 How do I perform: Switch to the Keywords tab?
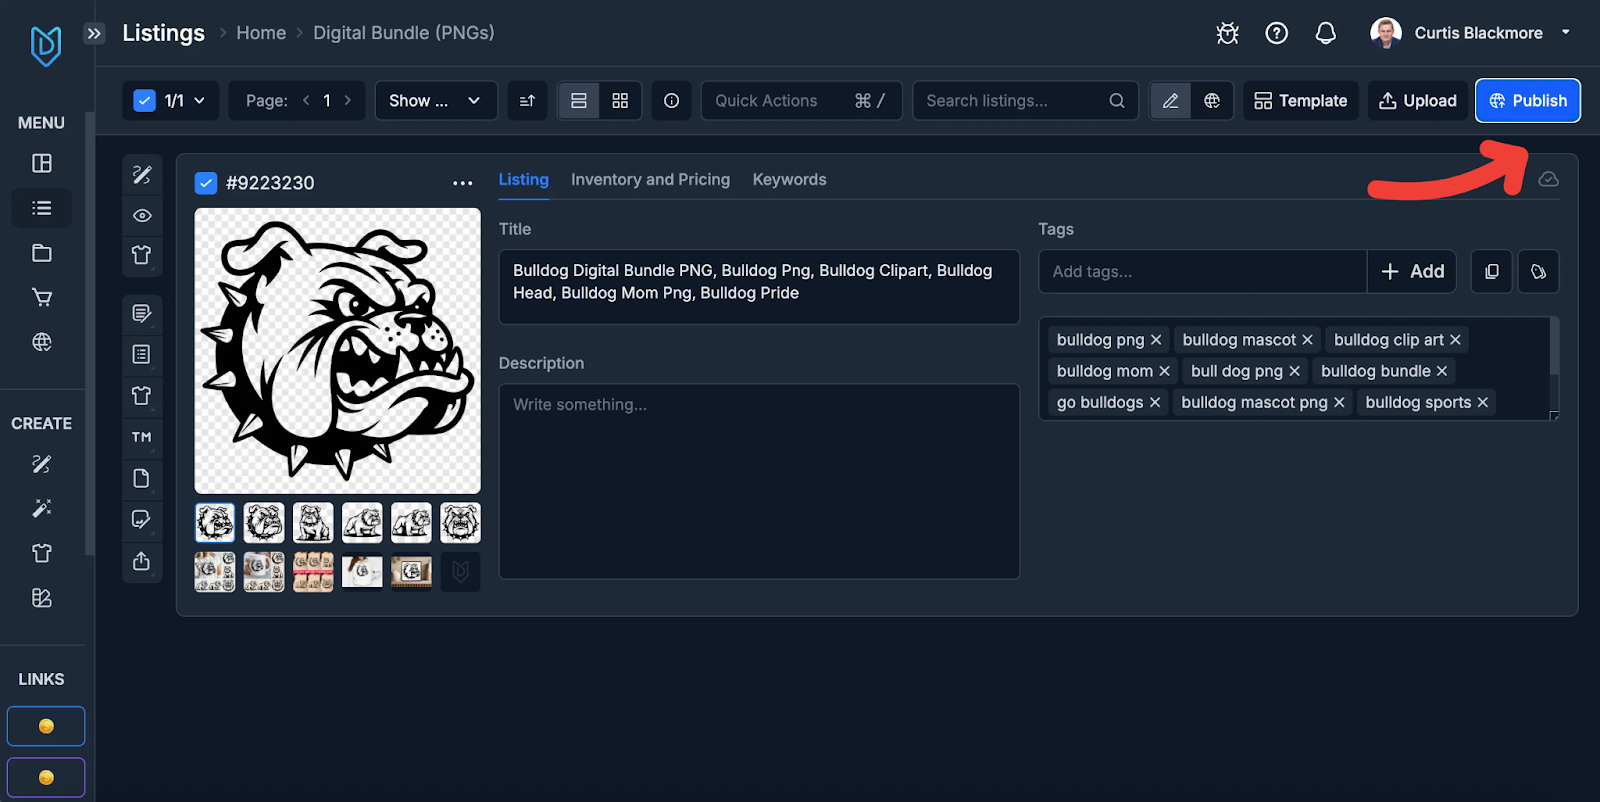point(789,179)
